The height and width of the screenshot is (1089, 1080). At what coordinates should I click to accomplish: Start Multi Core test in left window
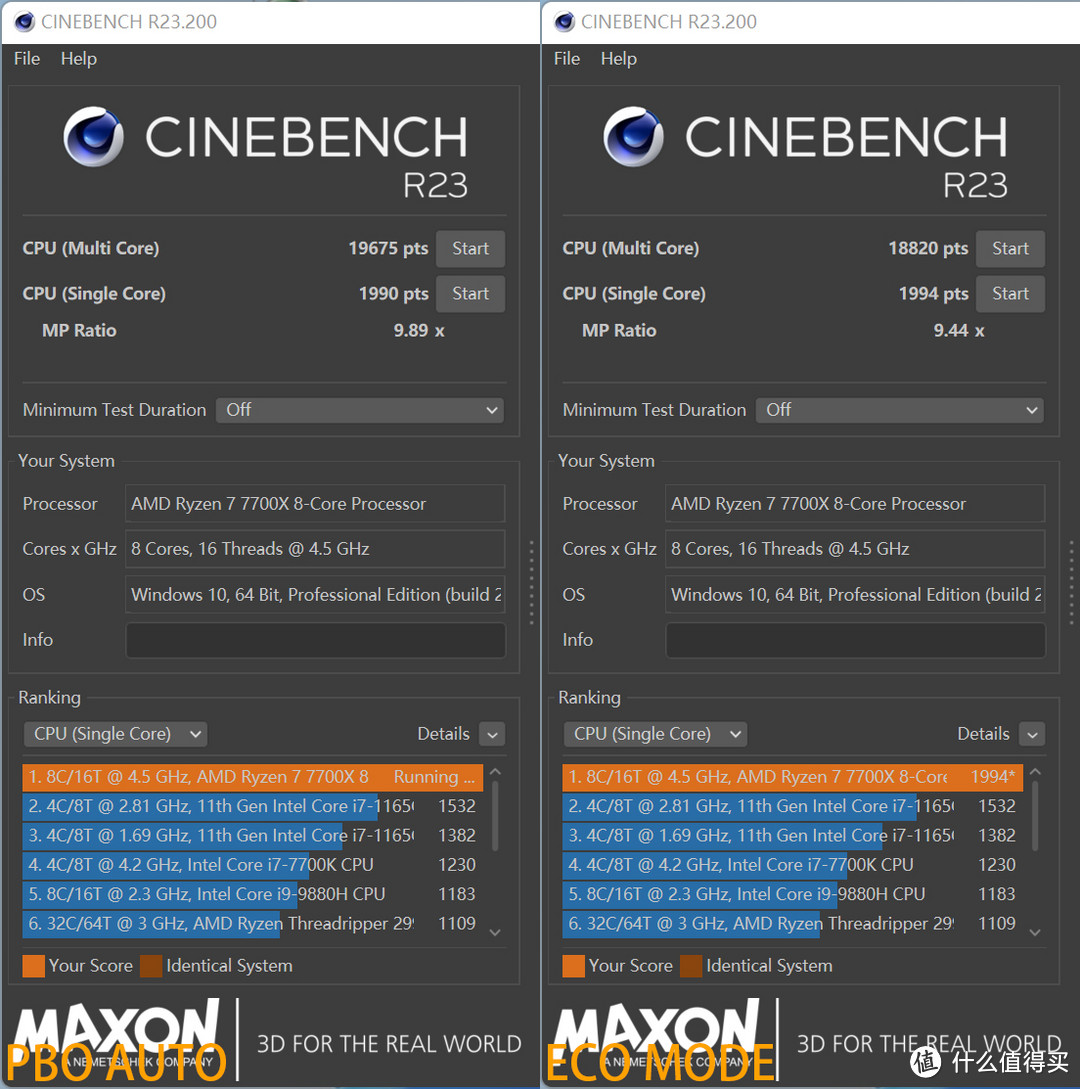point(470,249)
